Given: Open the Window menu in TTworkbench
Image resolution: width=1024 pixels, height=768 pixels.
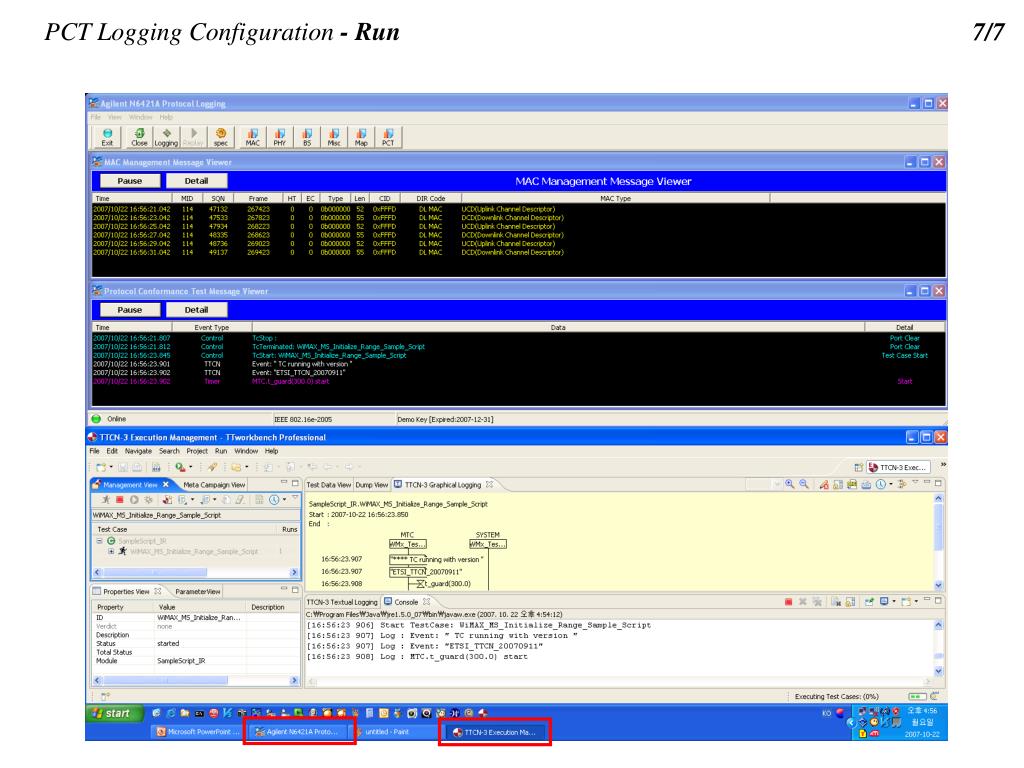Looking at the screenshot, I should 246,451.
